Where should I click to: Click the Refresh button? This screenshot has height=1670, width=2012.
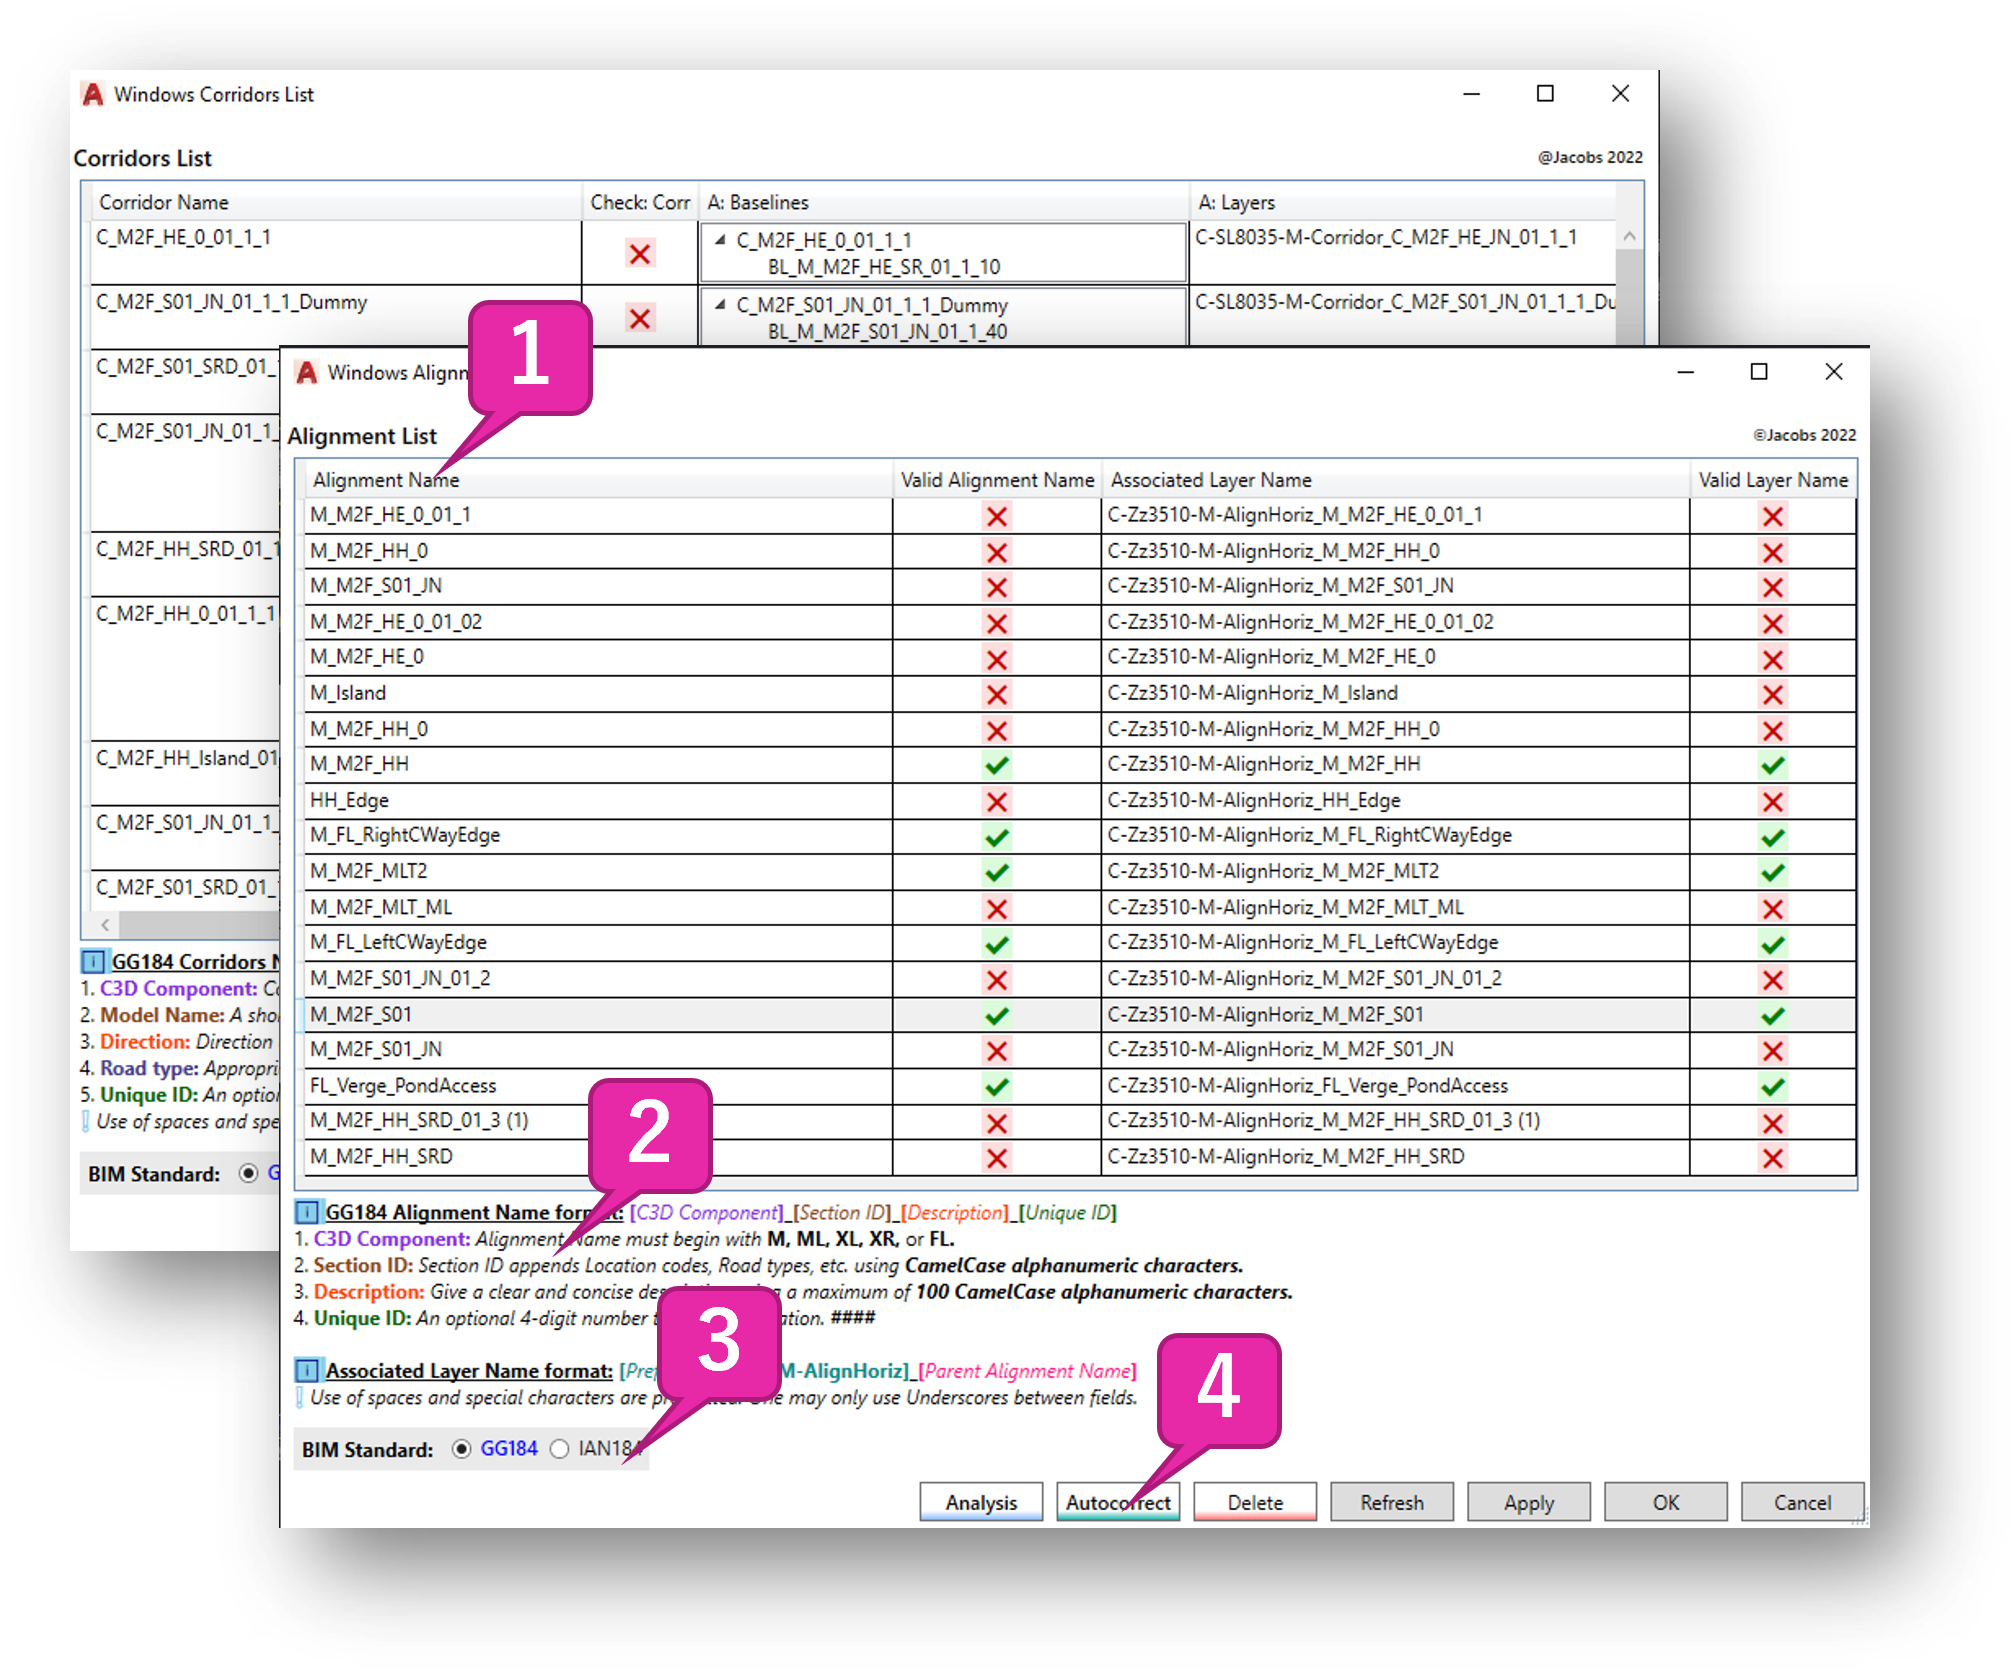click(x=1391, y=1502)
